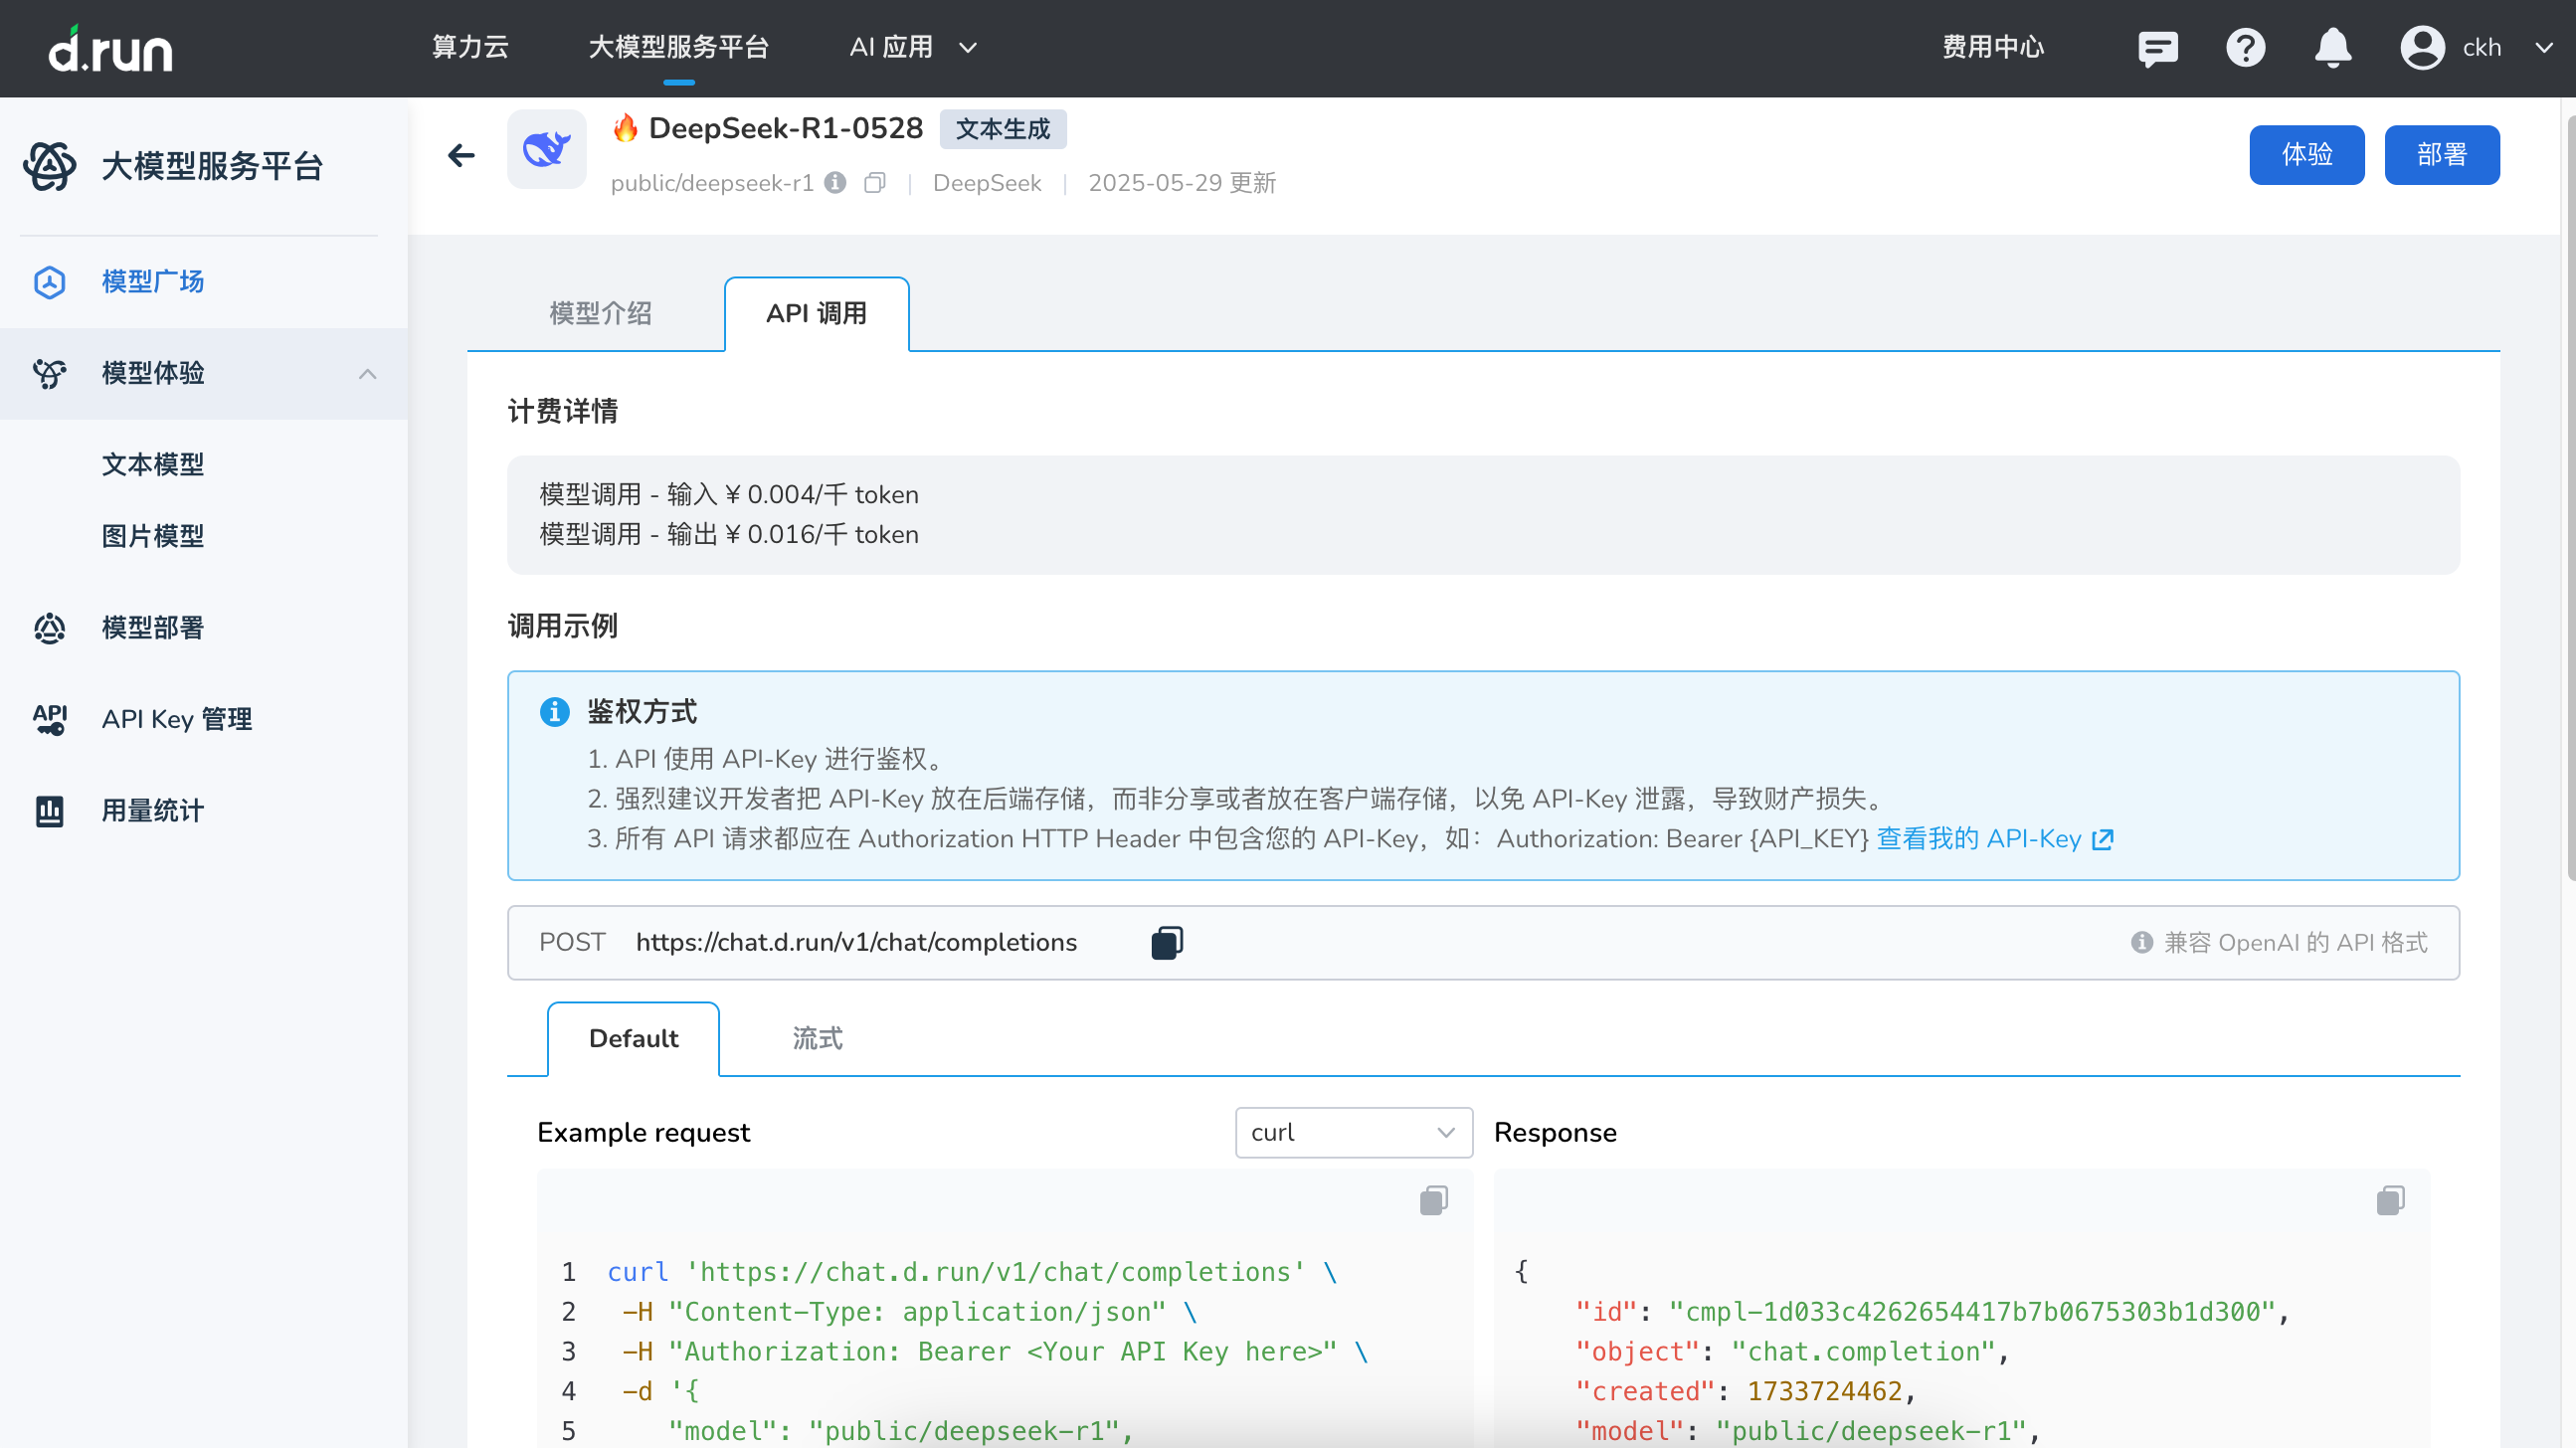The image size is (2576, 1448).
Task: Click the back arrow icon
Action: [461, 155]
